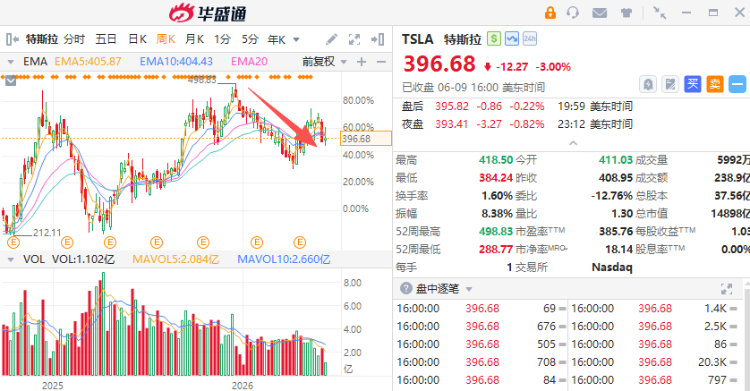Click the 52周最低 value 288.77
Image resolution: width=750 pixels, height=391 pixels.
coord(496,249)
